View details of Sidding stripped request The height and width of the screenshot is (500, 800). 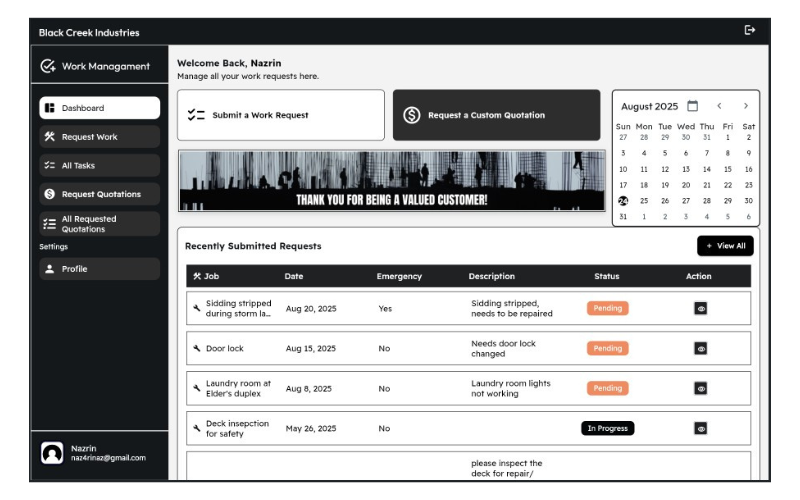[701, 309]
